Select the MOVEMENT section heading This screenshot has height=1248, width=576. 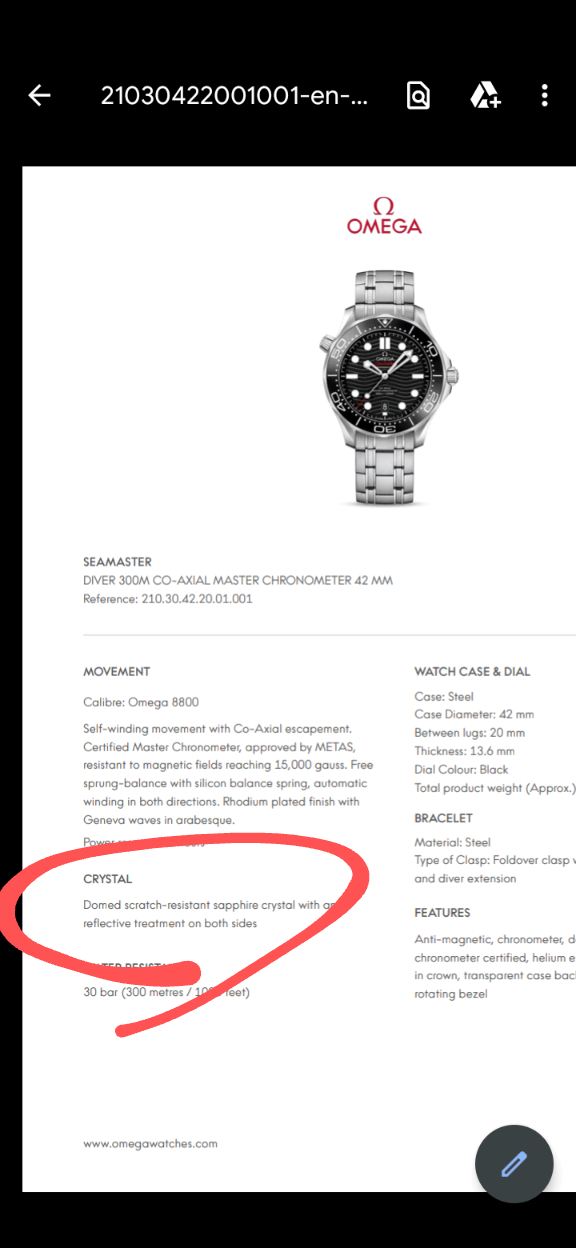click(117, 671)
